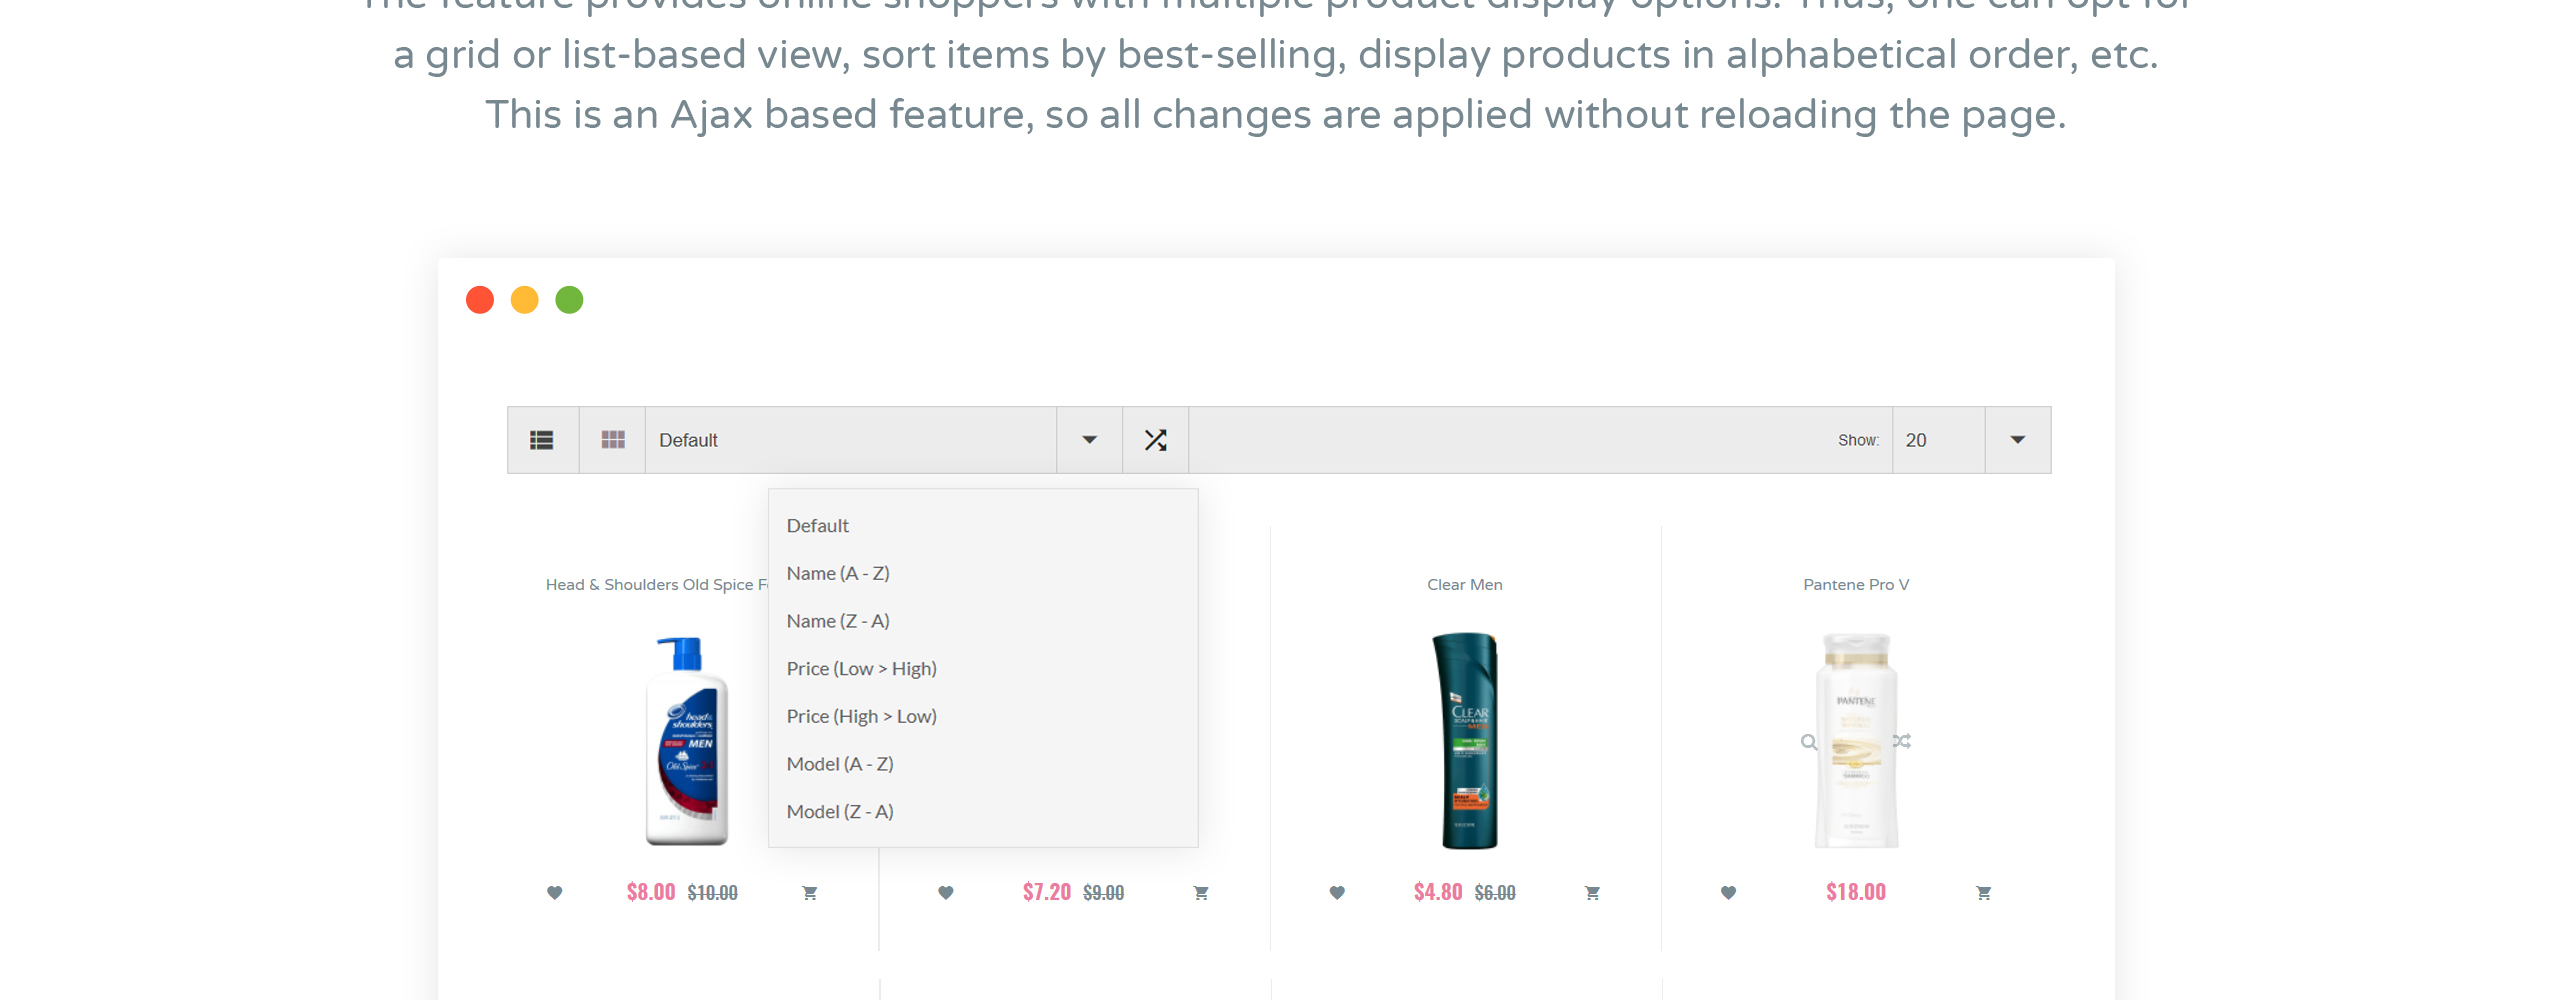Click the Show count field 20
Viewport: 2560px width, 1000px height.
1938,440
